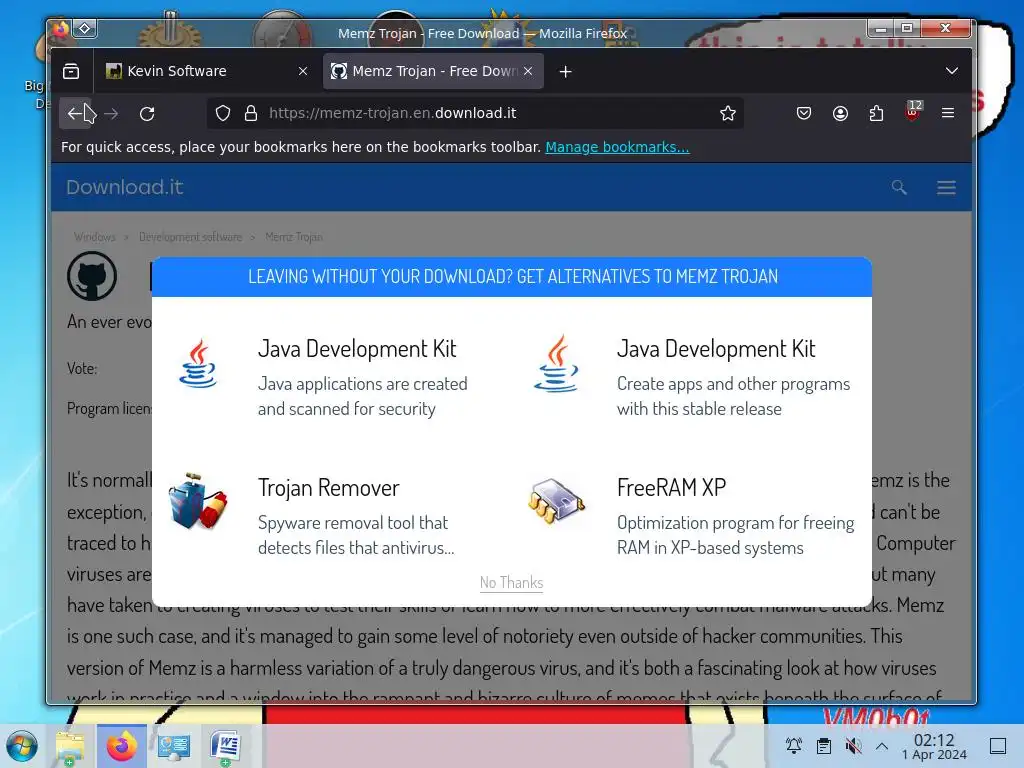Click the Memz Trojan breadcrumb

pyautogui.click(x=294, y=237)
